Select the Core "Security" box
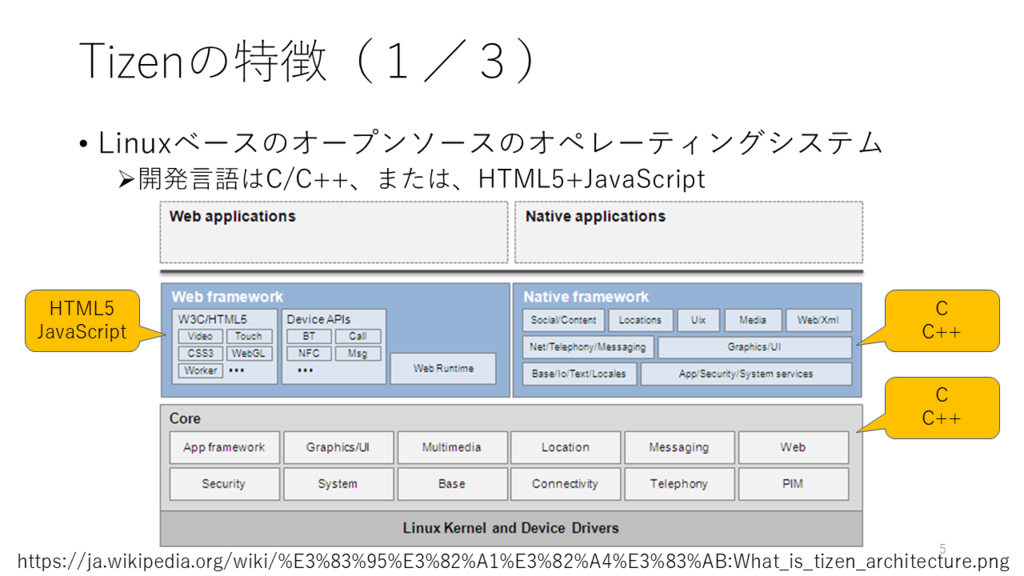The width and height of the screenshot is (1024, 576). 225,484
